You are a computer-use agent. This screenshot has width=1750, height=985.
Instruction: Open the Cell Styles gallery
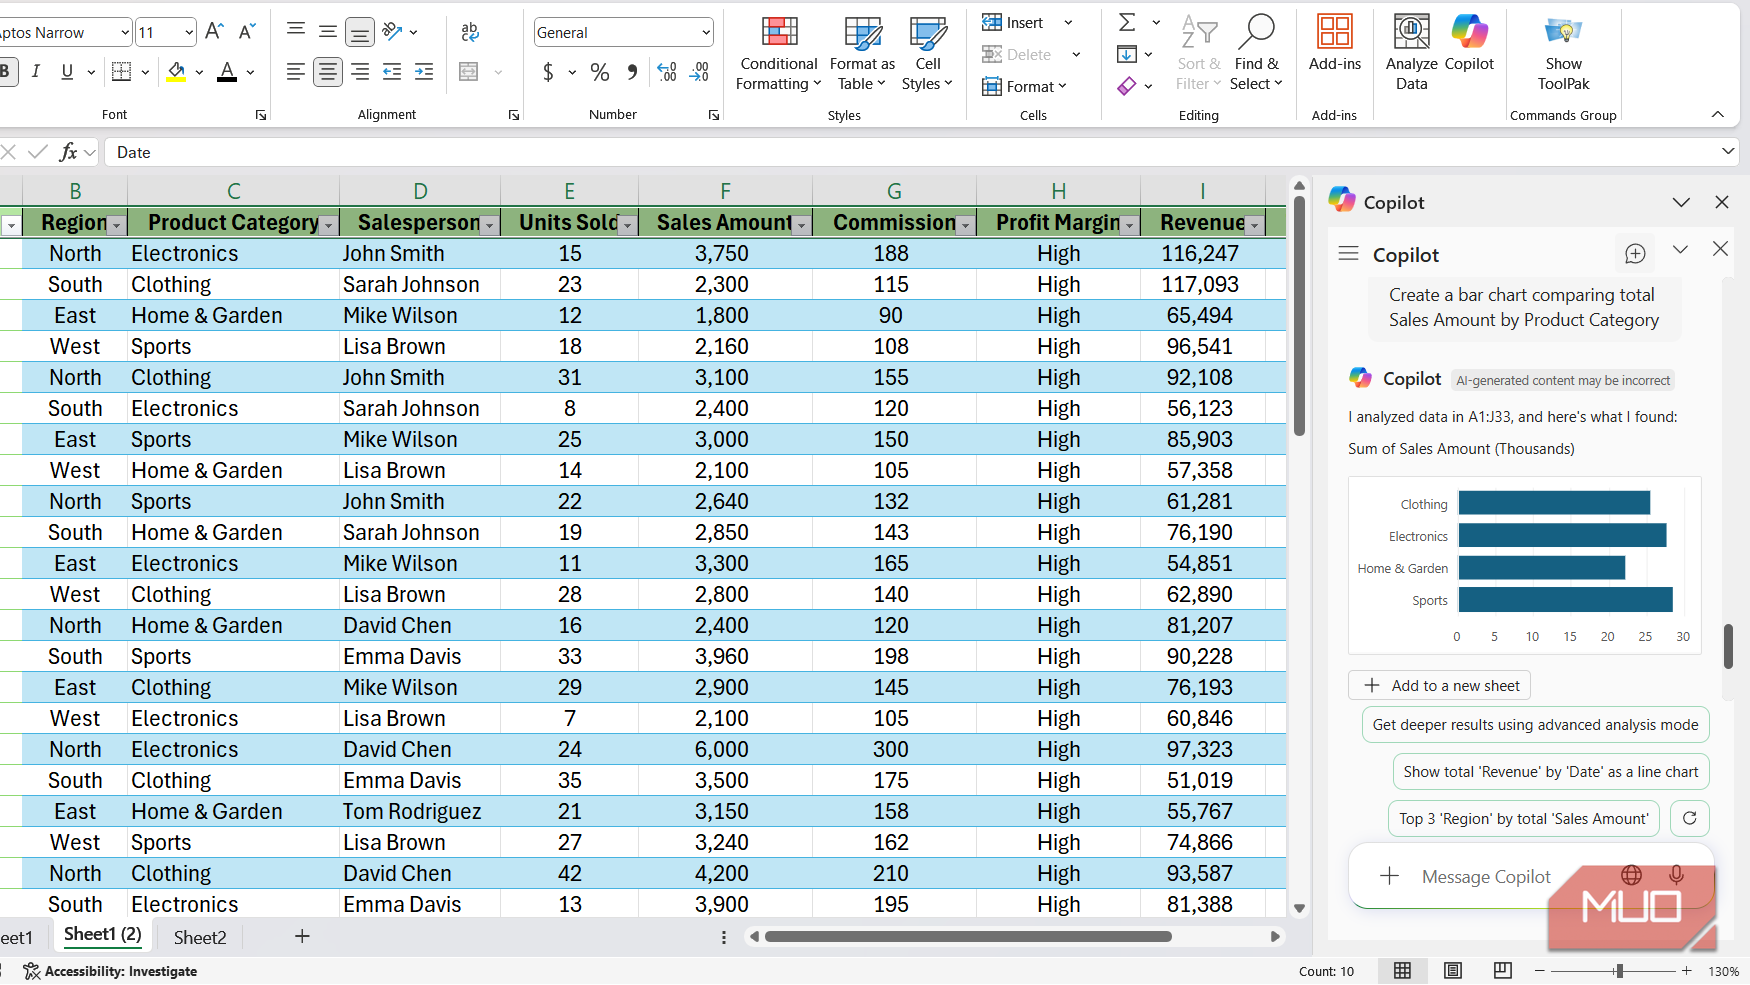coord(927,53)
